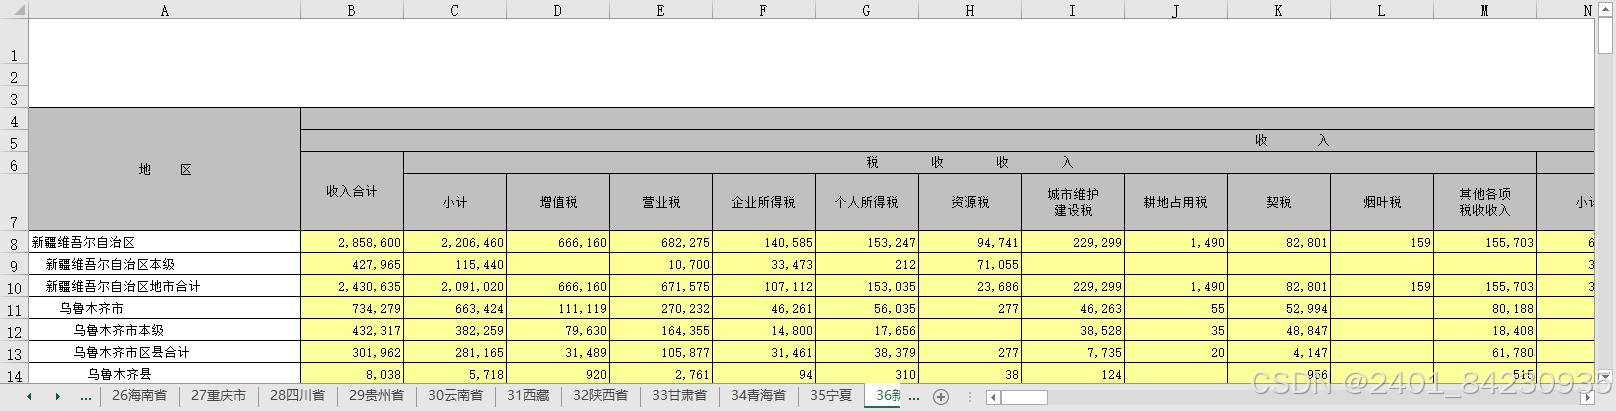Click the 耕地占用税 heading cell
Viewport: 1616px width, 411px height.
pos(1175,202)
